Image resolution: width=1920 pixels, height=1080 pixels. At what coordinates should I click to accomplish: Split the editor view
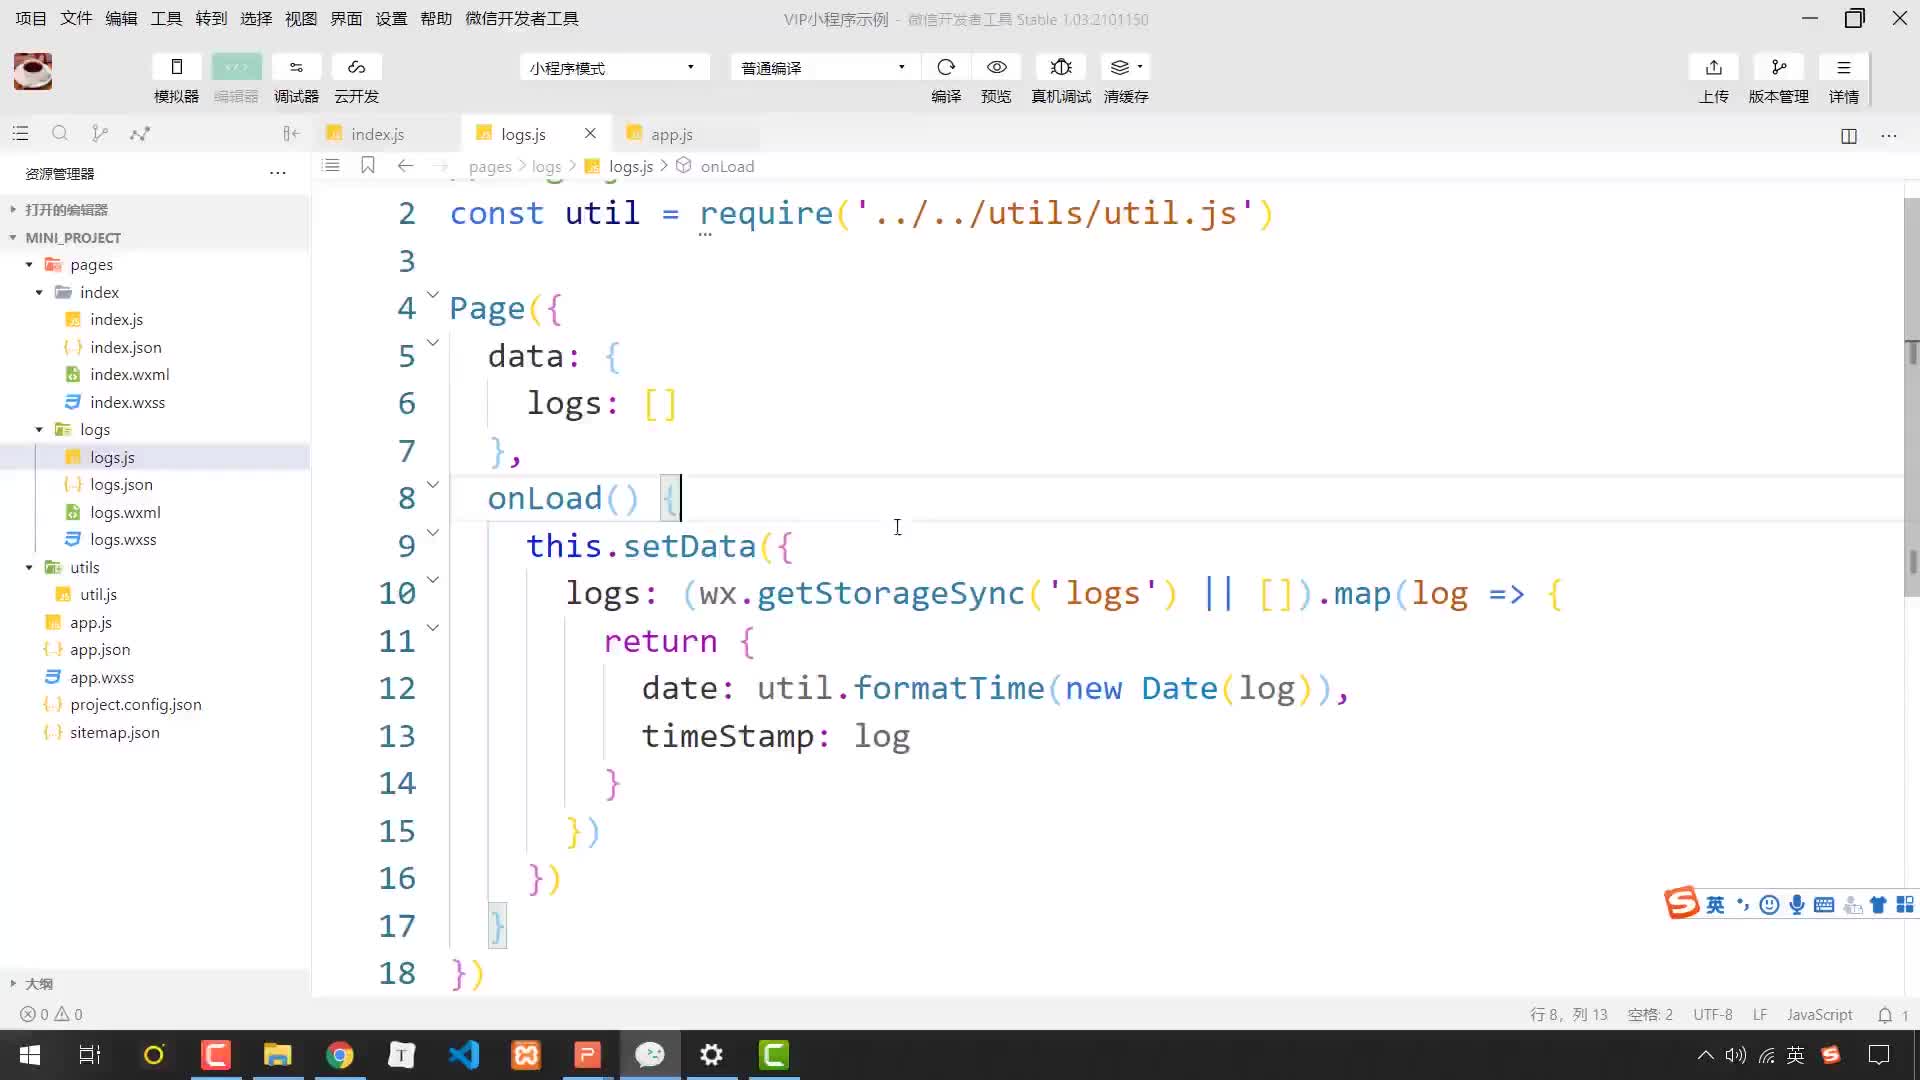point(1849,135)
